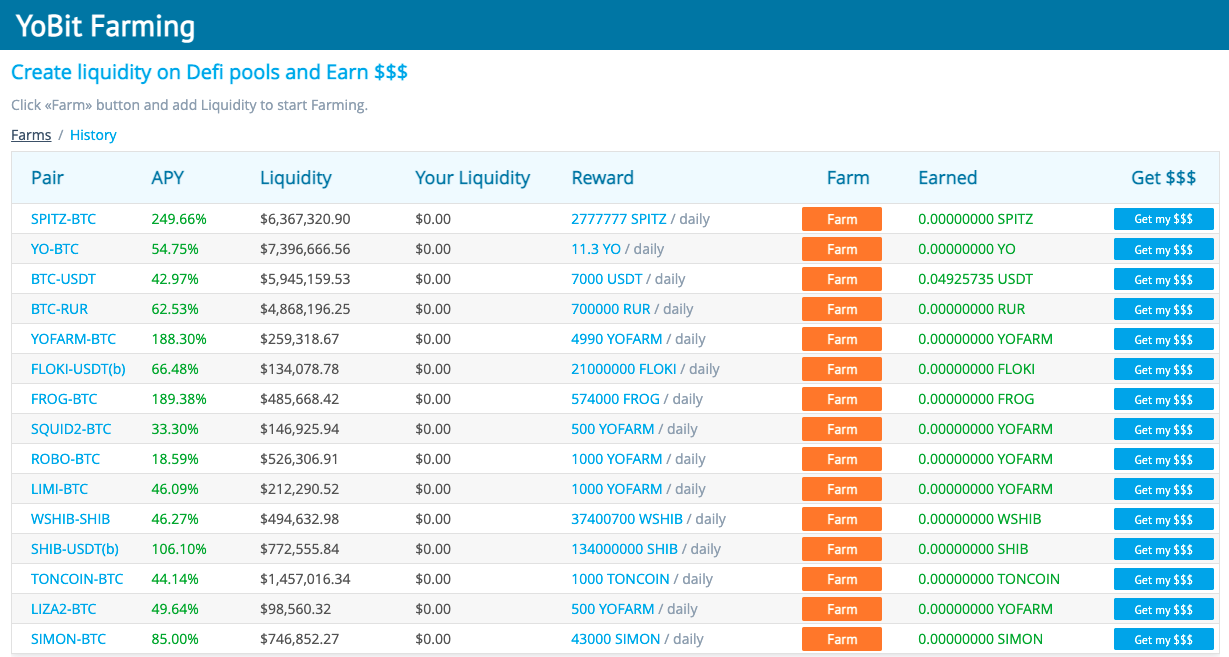Open the 700000 RUR reward link
This screenshot has height=657, width=1229.
(x=610, y=309)
